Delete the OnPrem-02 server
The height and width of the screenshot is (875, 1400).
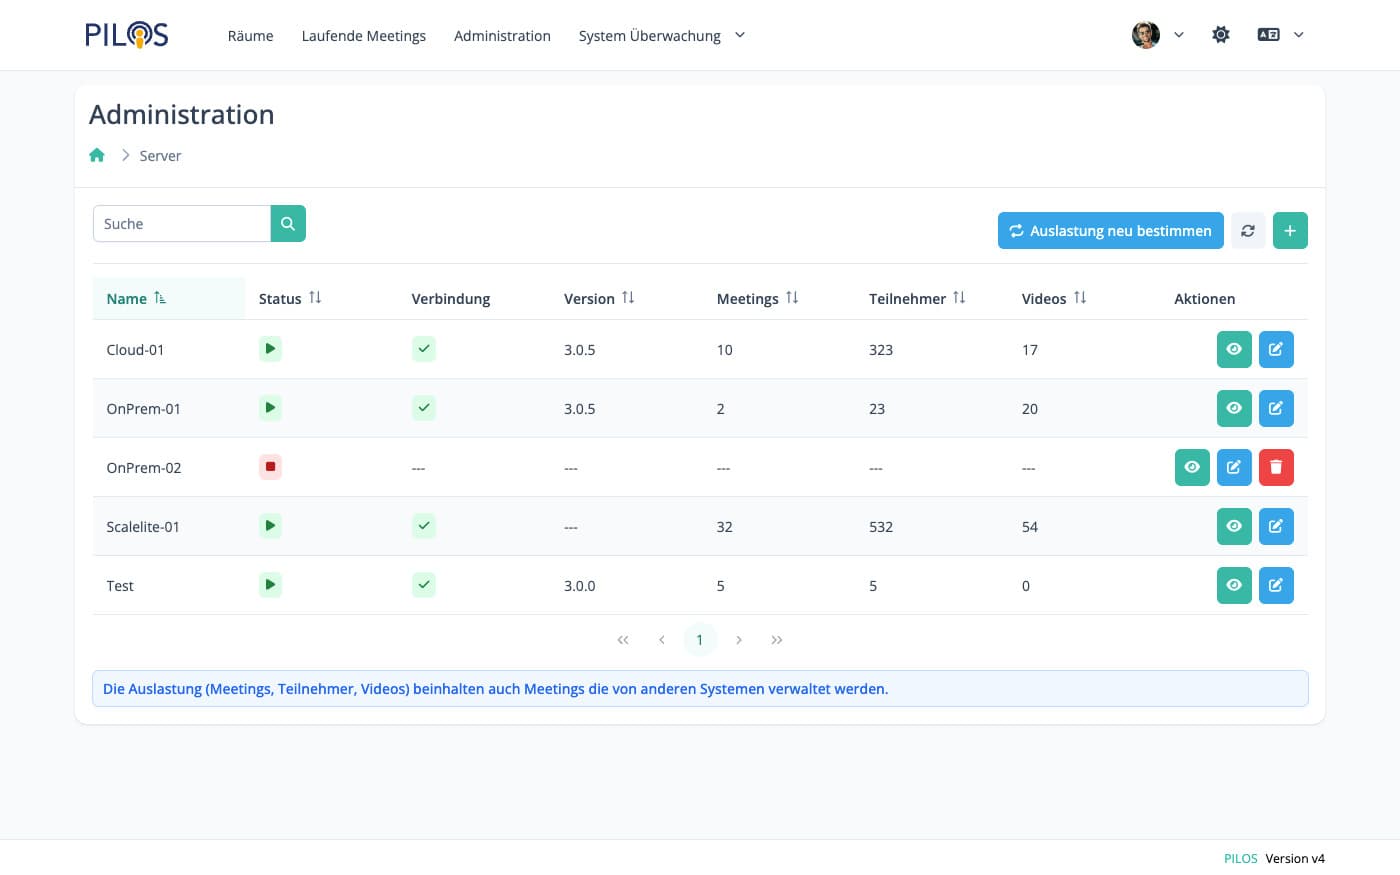1275,467
